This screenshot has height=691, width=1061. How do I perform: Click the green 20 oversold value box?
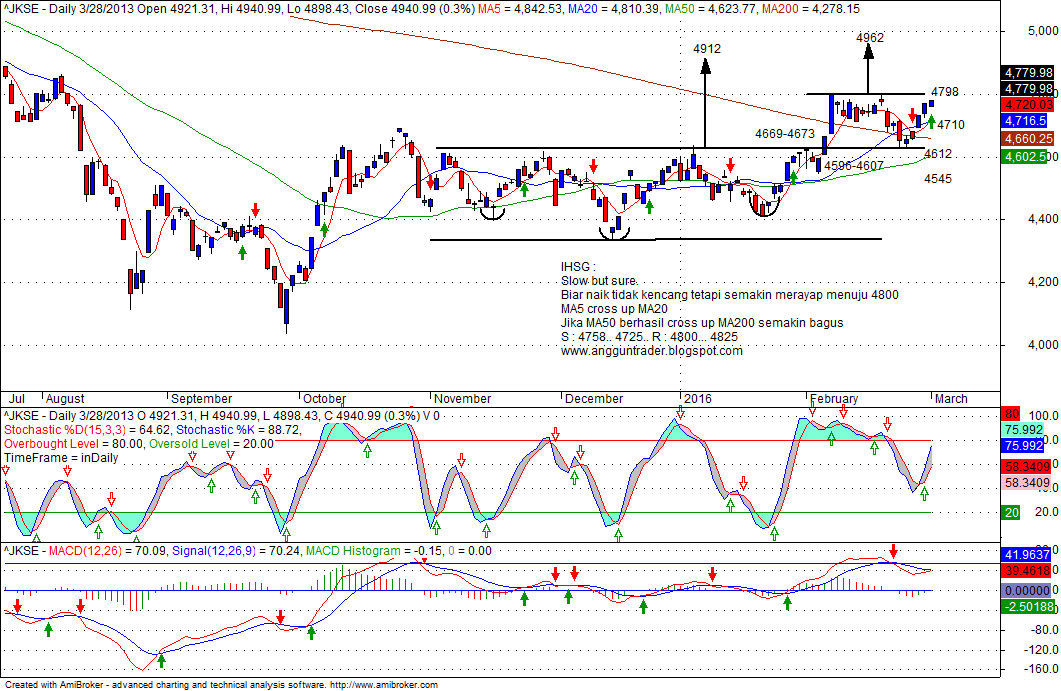click(x=1011, y=512)
